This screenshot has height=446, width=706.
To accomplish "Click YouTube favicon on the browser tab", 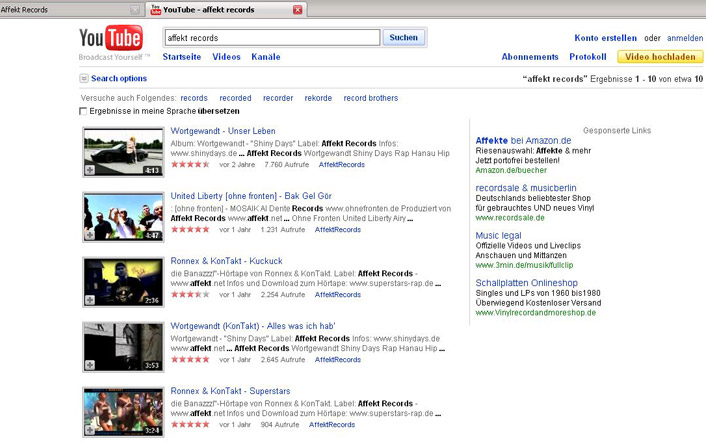I will 155,9.
